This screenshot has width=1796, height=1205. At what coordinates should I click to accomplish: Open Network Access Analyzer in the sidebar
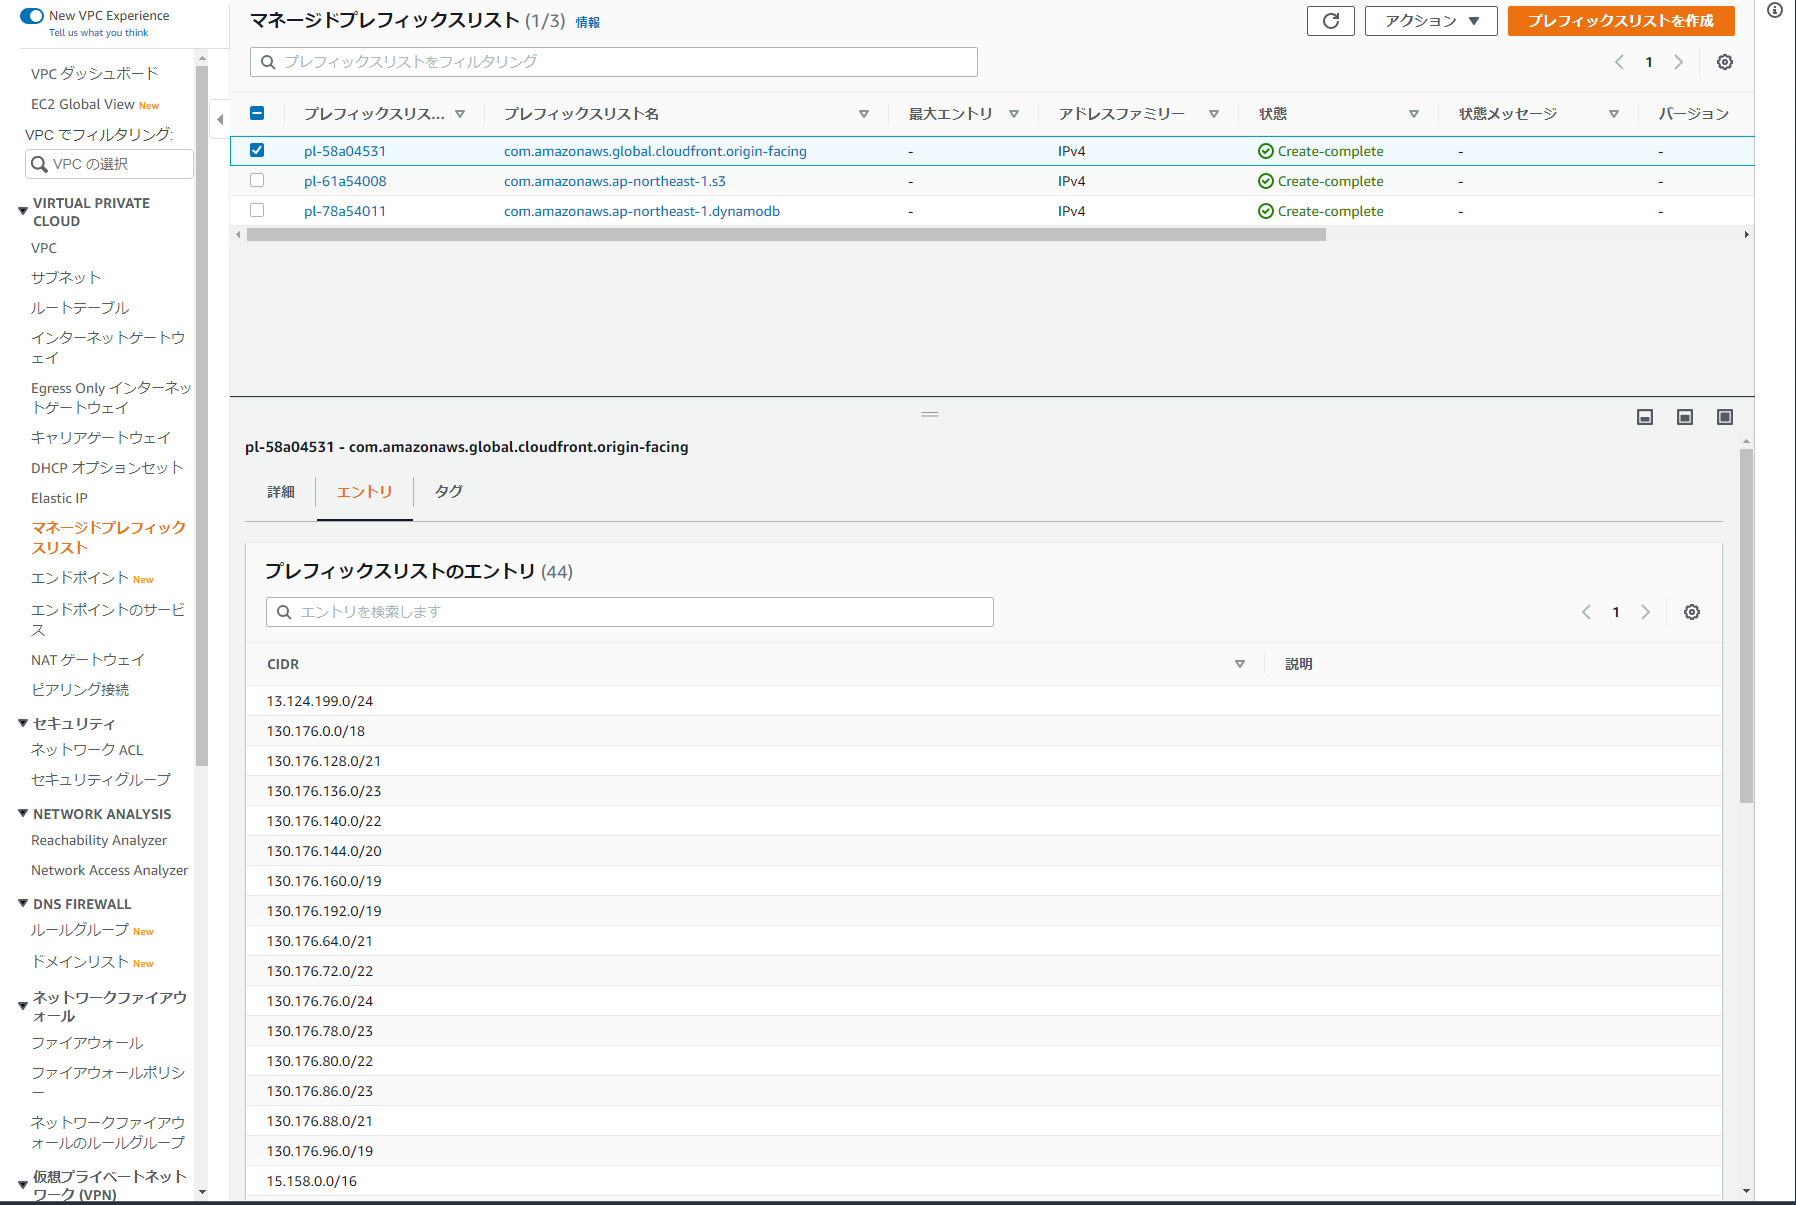tap(110, 871)
